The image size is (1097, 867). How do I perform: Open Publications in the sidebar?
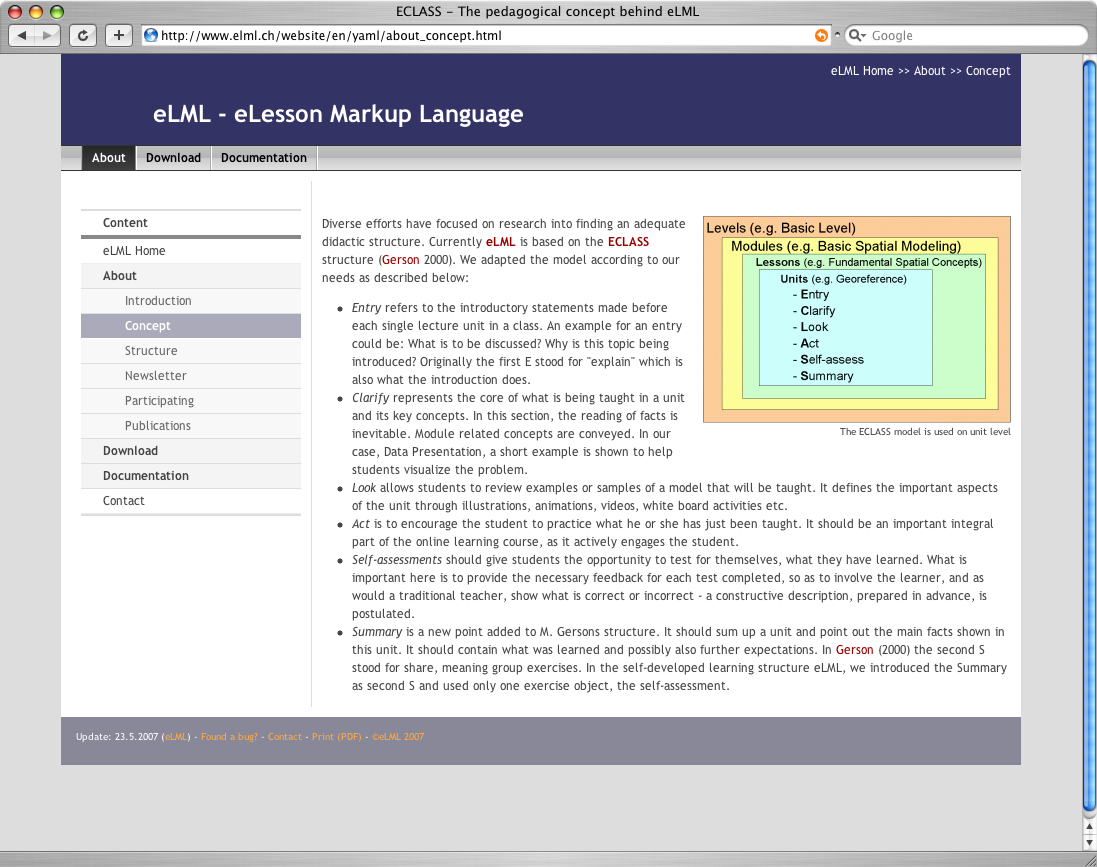click(191, 425)
